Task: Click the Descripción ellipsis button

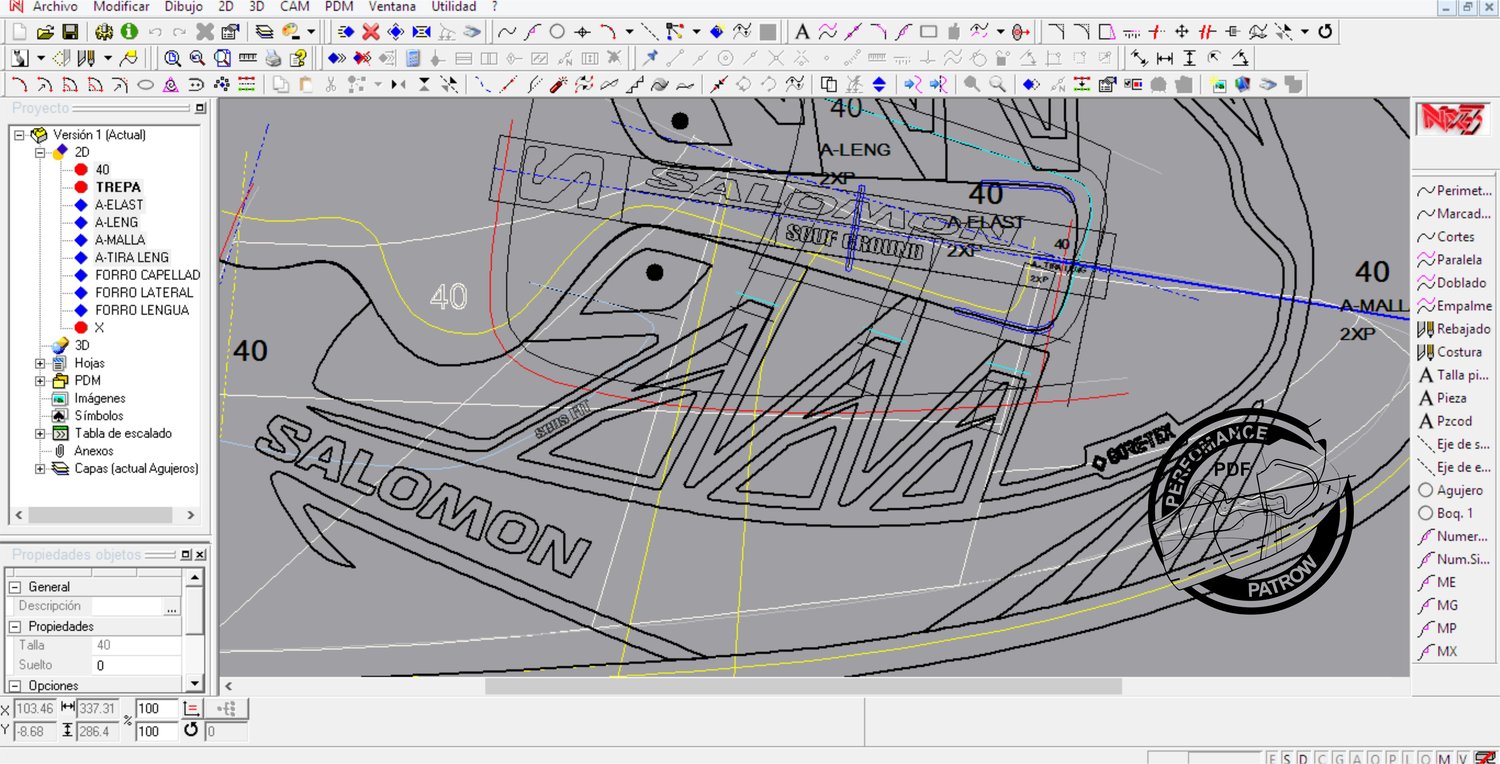Action: pos(172,607)
